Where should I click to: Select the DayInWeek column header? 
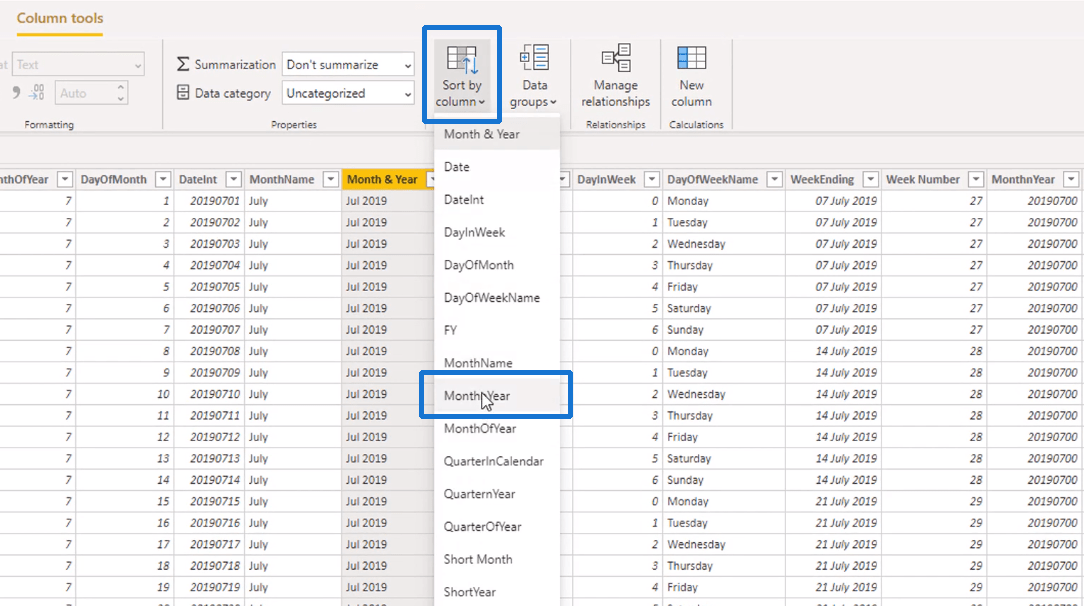tap(606, 180)
